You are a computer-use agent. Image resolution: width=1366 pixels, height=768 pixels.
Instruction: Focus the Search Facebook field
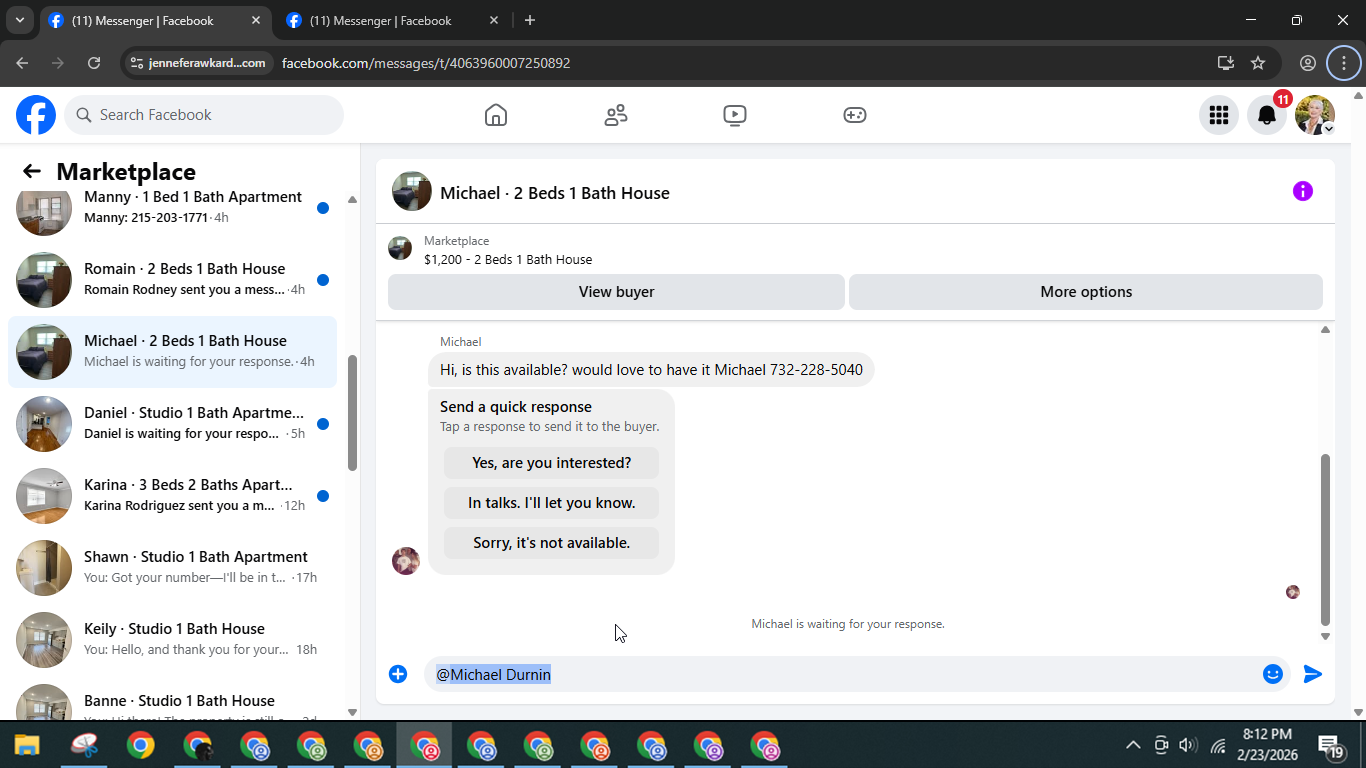(x=204, y=115)
